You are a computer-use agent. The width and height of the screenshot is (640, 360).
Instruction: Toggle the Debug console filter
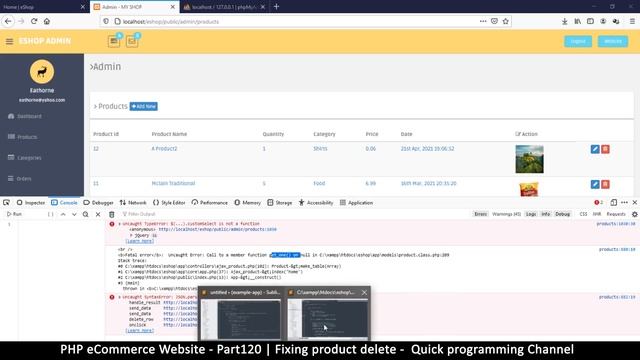[562, 214]
